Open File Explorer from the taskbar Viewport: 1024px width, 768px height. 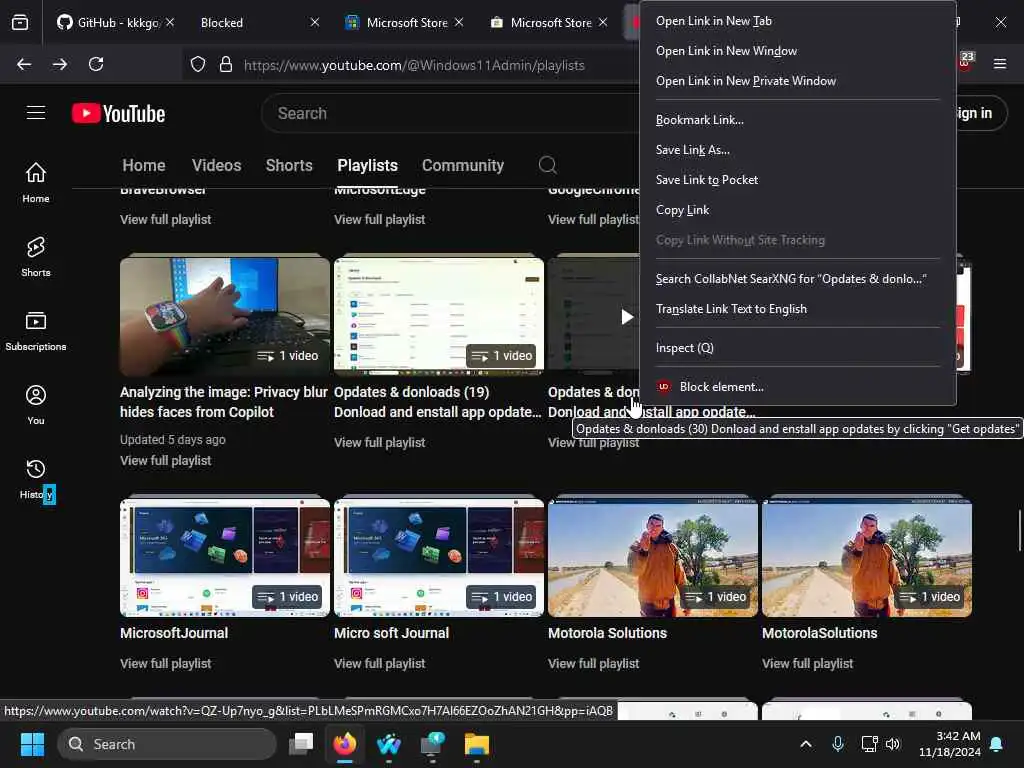pos(477,744)
